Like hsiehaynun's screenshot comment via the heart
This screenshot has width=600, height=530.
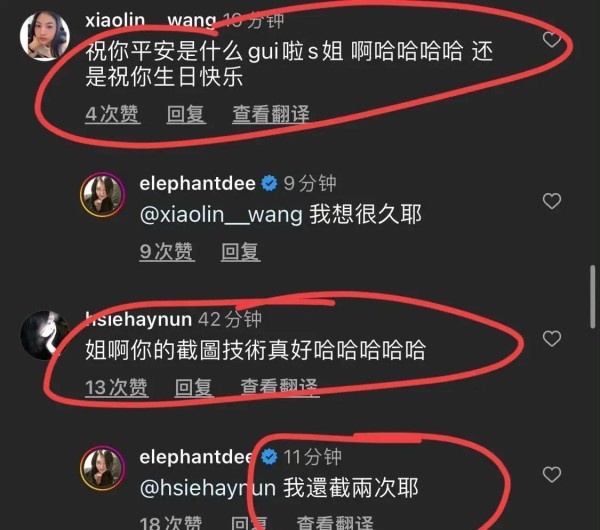coord(551,338)
